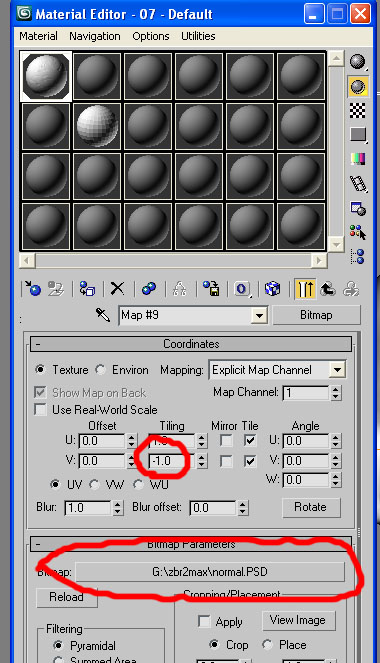This screenshot has height=663, width=380.
Task: Click Reset Map X icon
Action: click(x=118, y=289)
